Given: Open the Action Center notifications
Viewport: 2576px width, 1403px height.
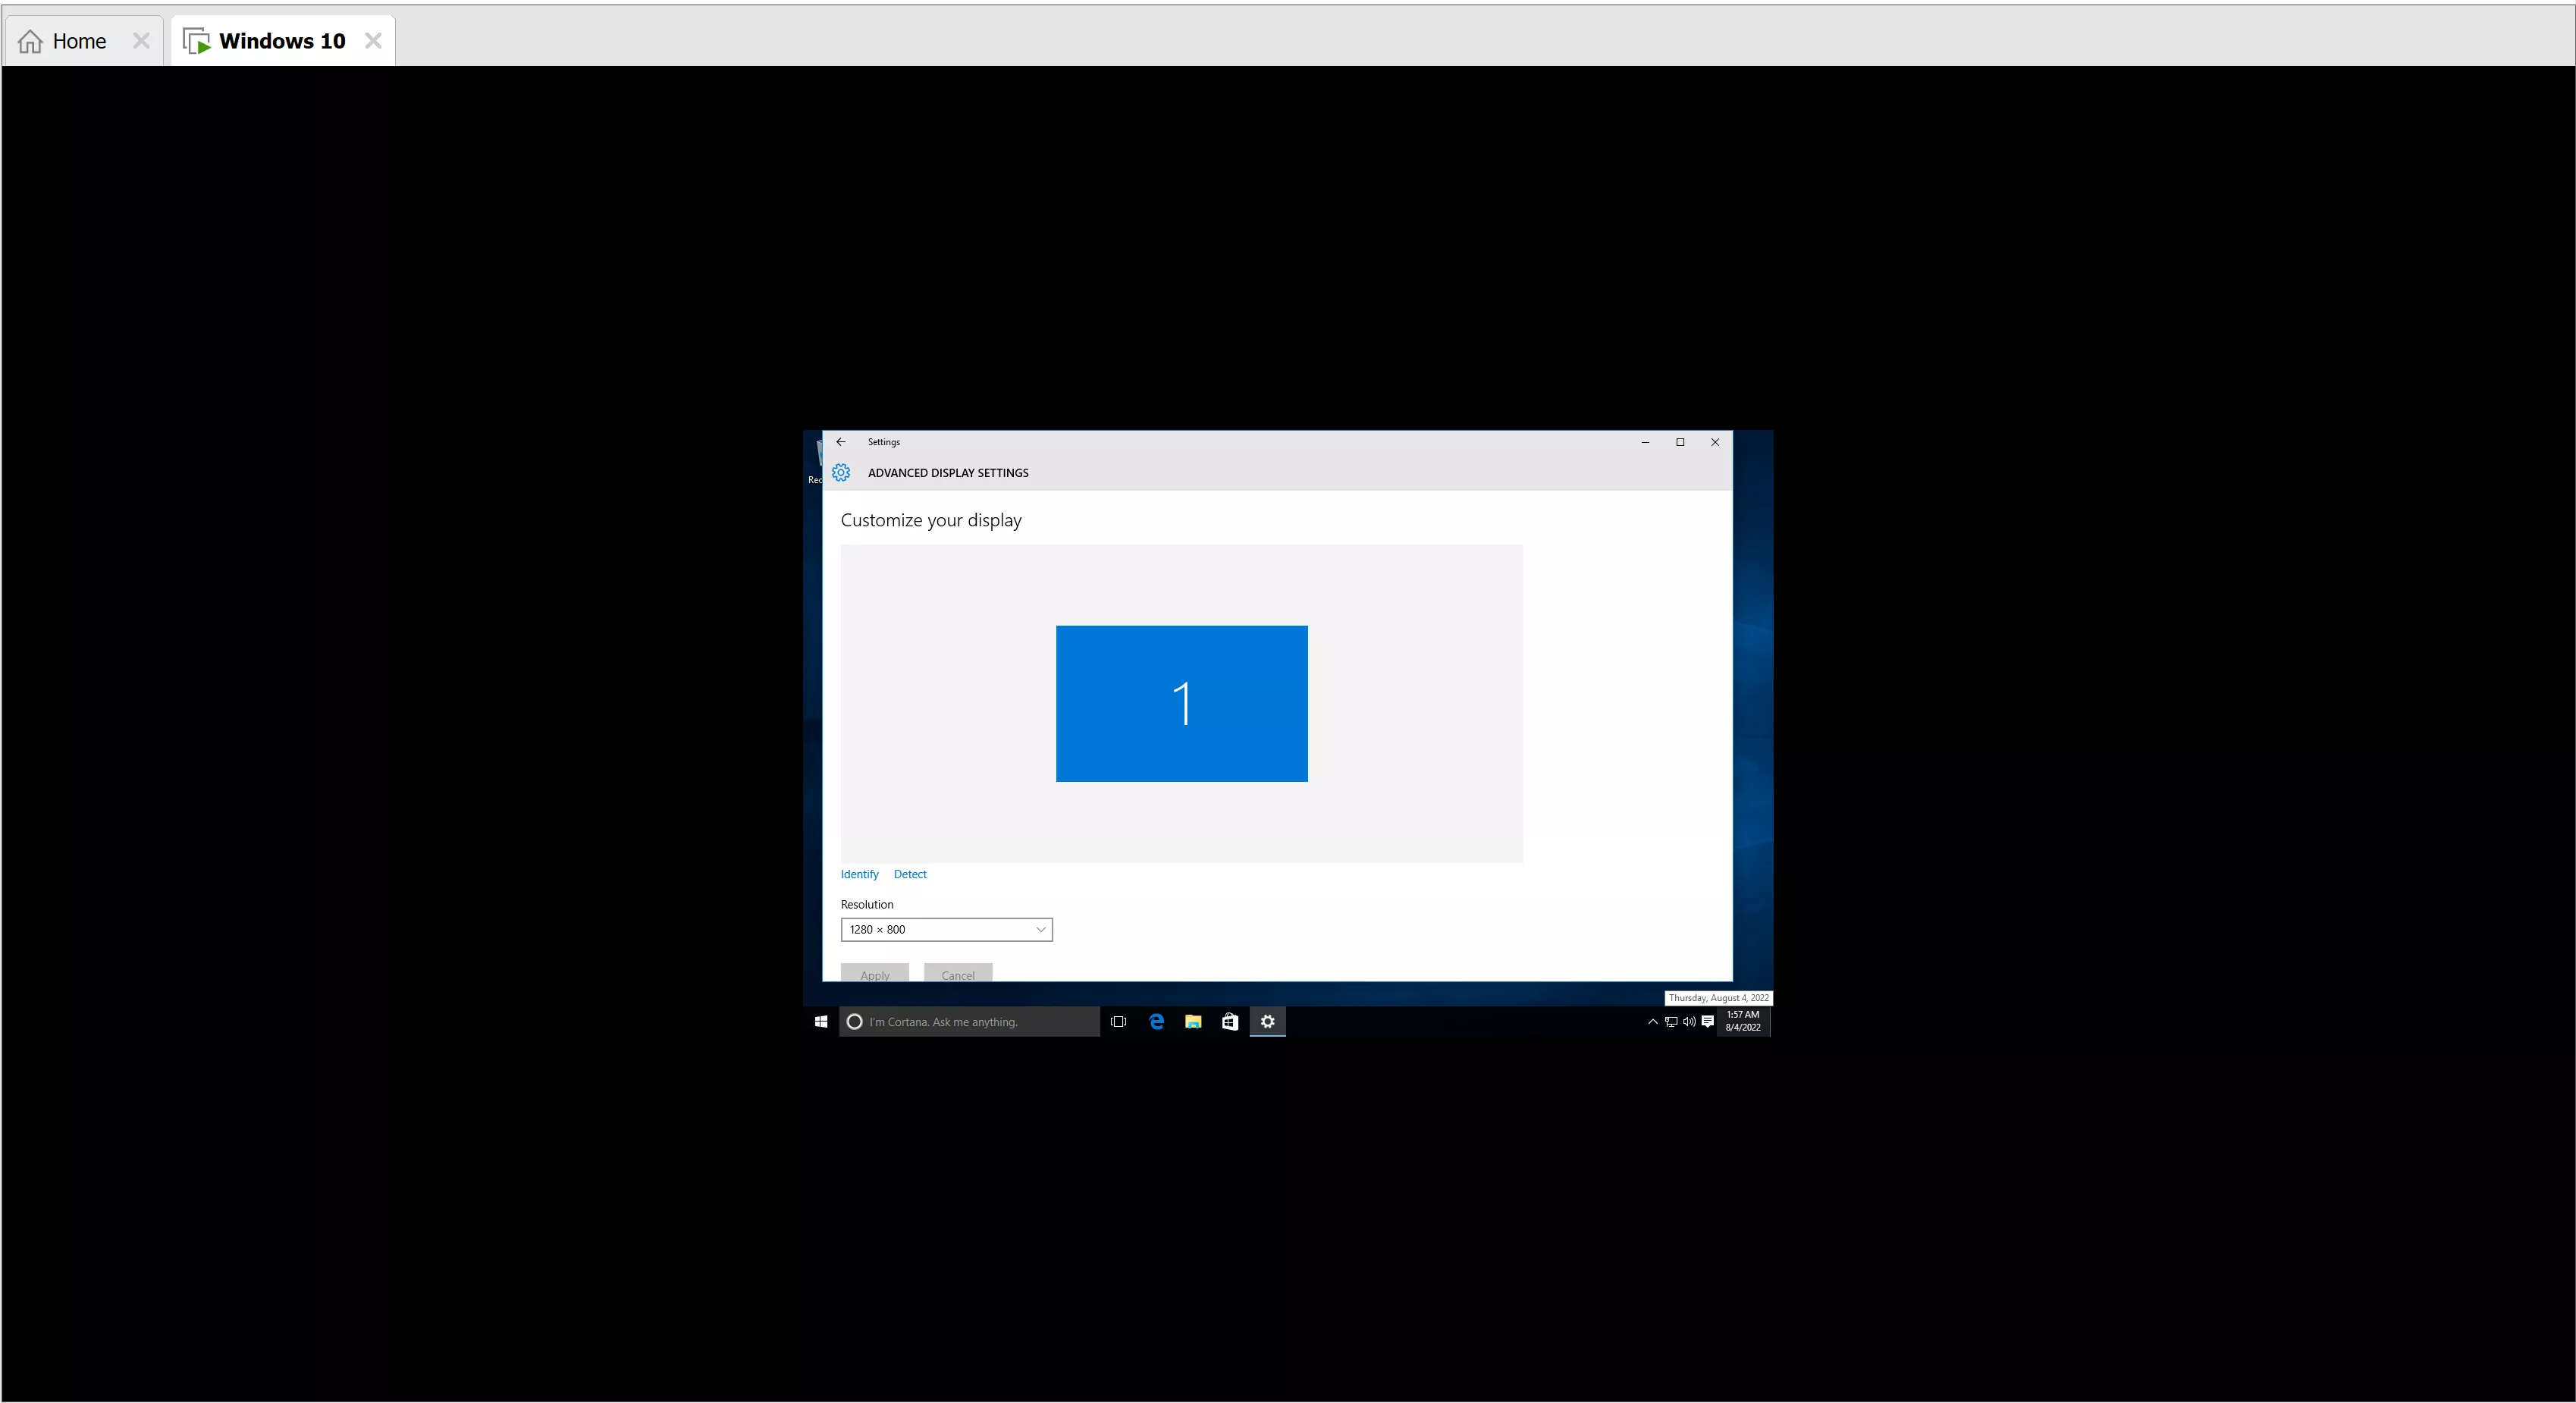Looking at the screenshot, I should (1708, 1022).
